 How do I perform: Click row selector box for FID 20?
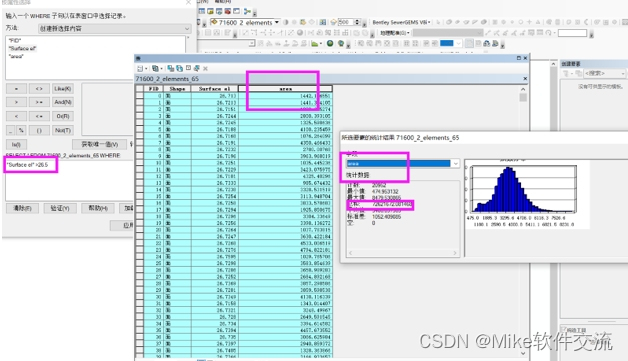(139, 230)
